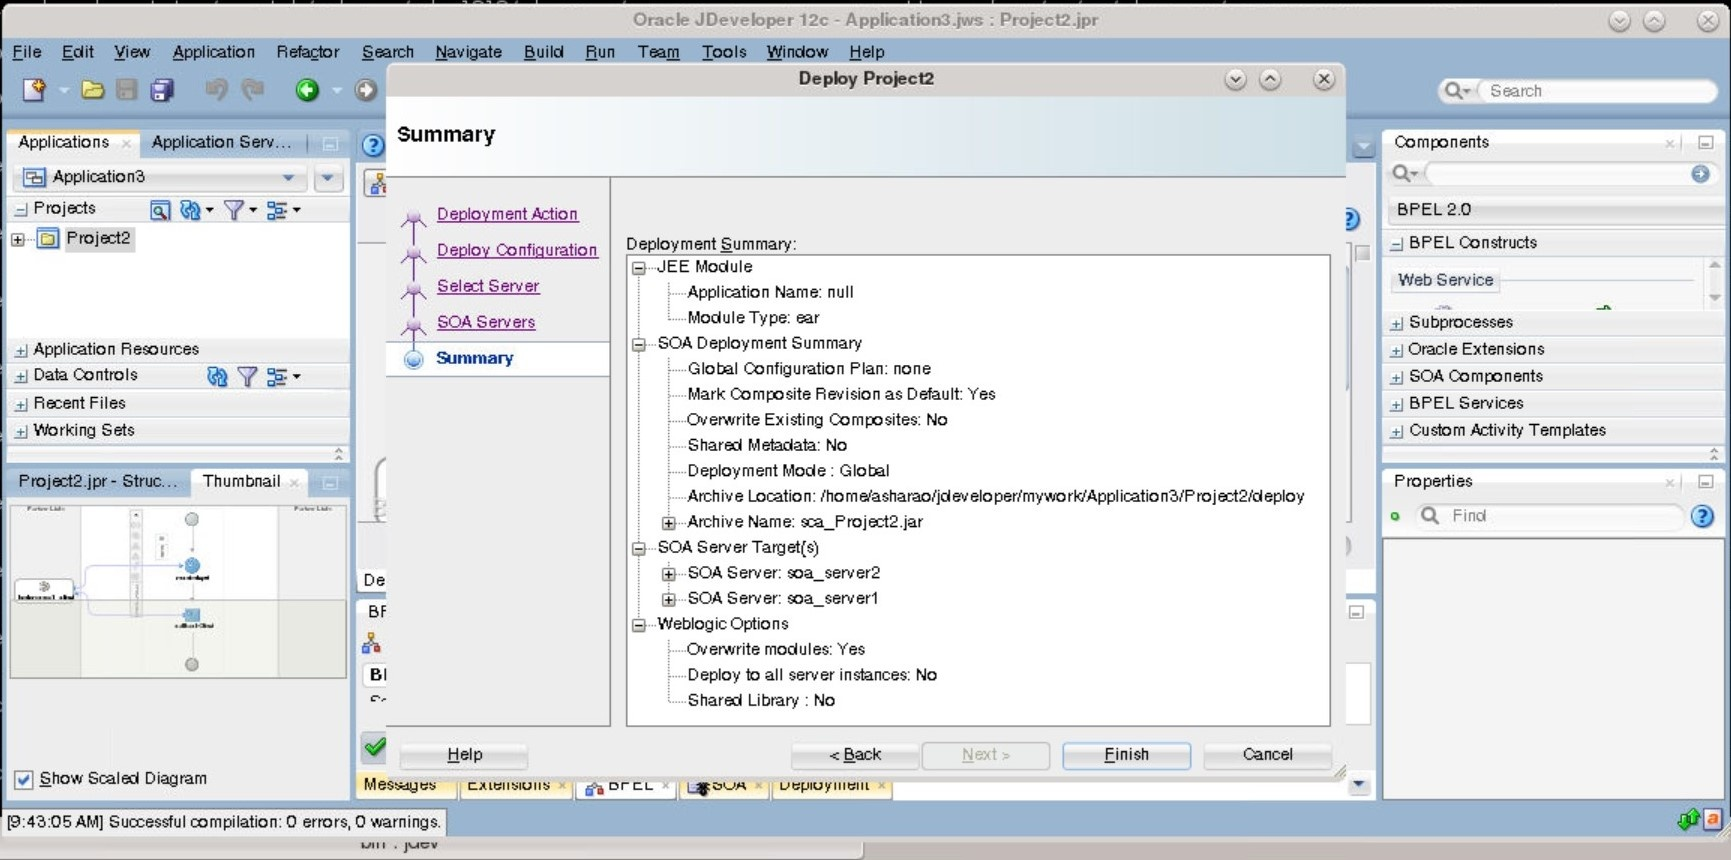Click the New file toolbar icon
This screenshot has height=860, width=1731.
click(33, 90)
